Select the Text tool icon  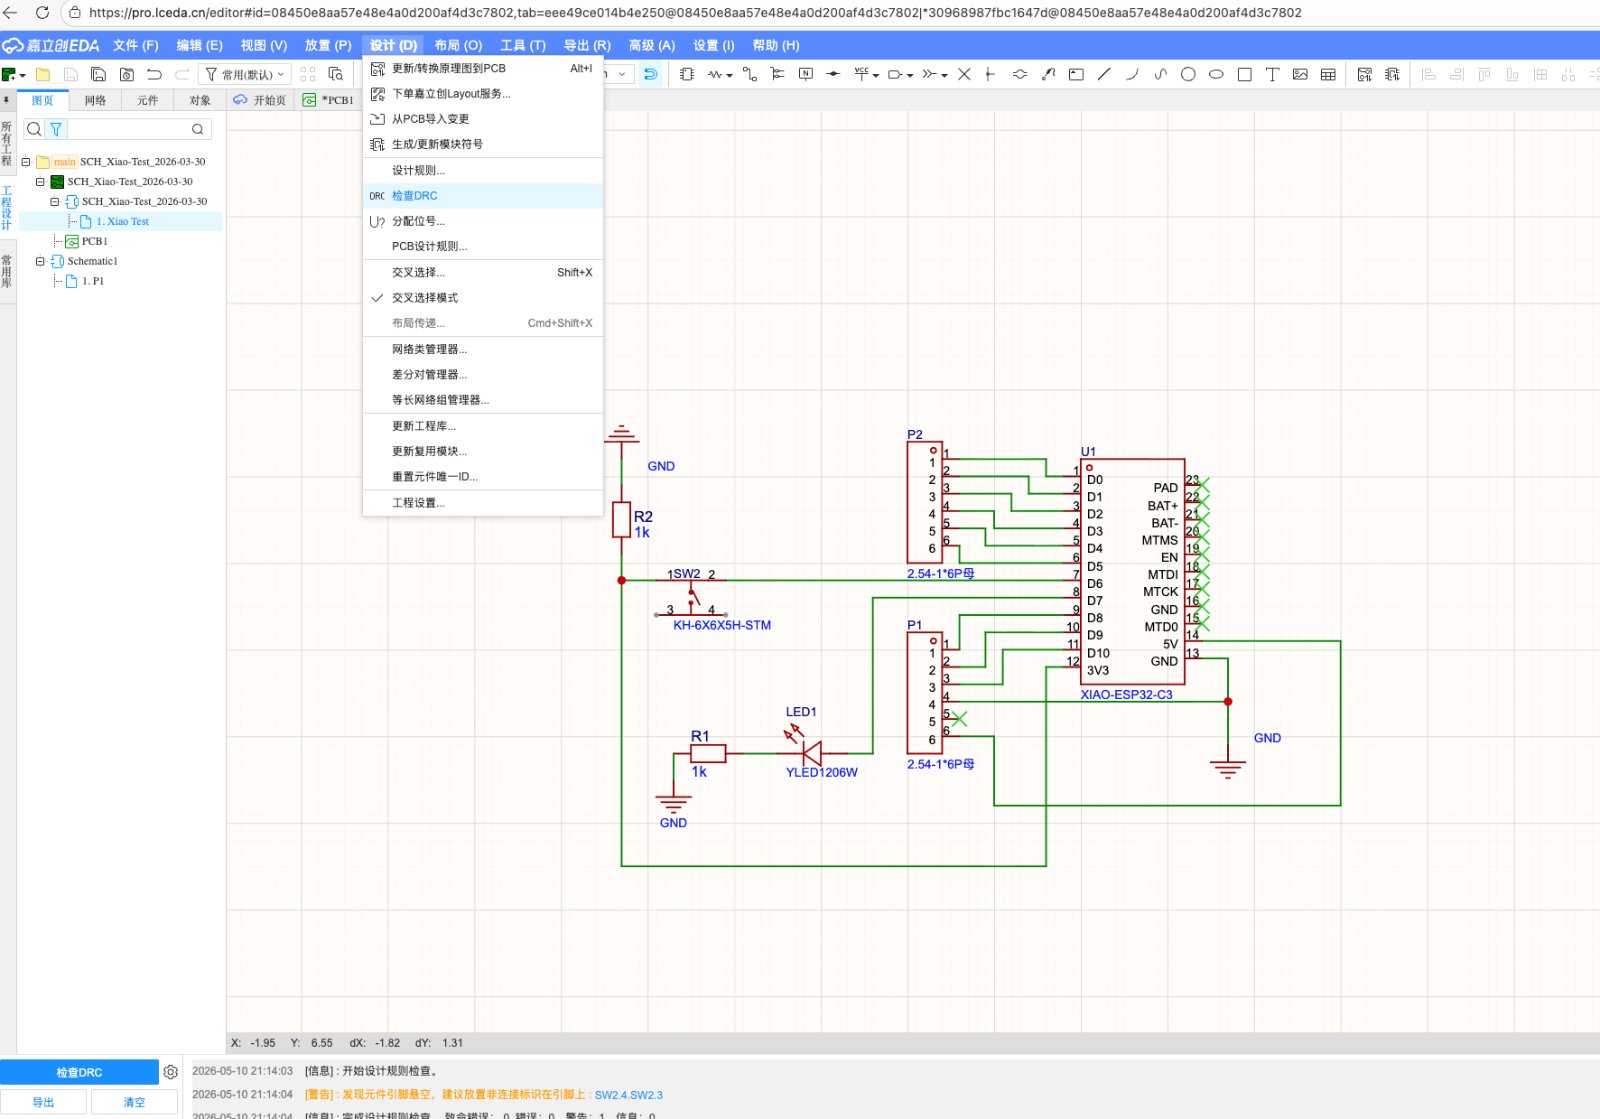1272,74
